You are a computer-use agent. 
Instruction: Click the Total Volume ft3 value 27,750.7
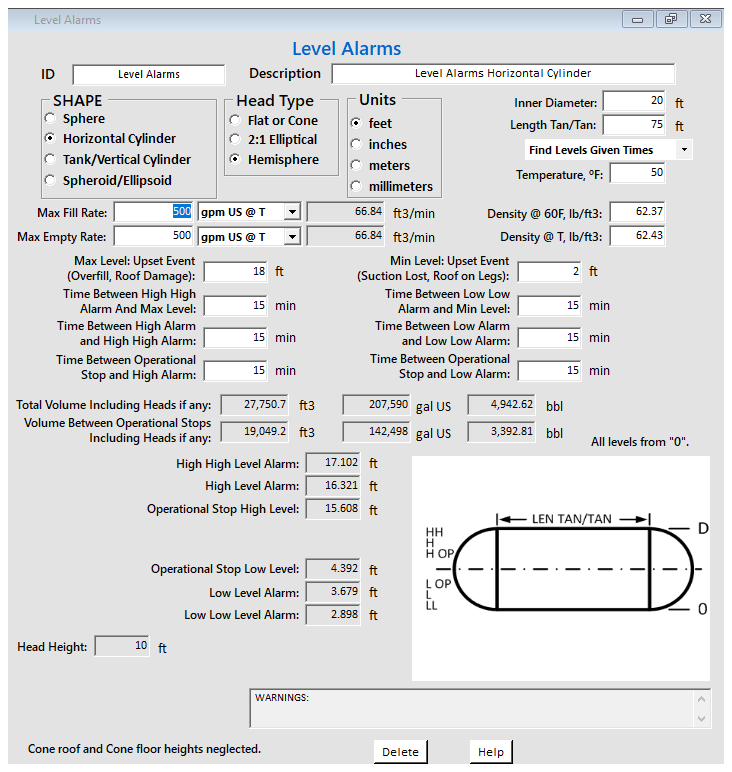click(x=255, y=405)
